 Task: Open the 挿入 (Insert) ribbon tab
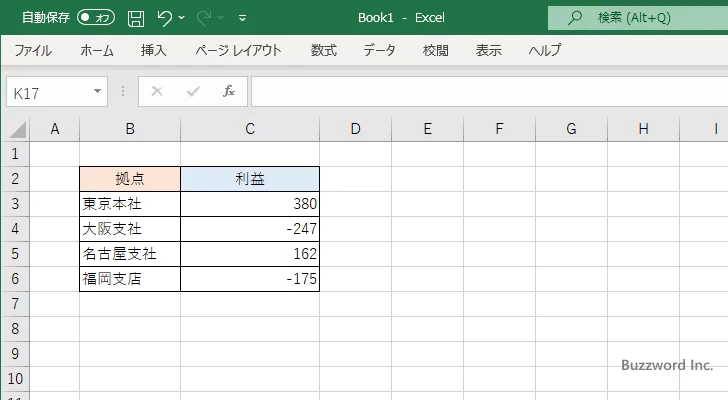153,50
